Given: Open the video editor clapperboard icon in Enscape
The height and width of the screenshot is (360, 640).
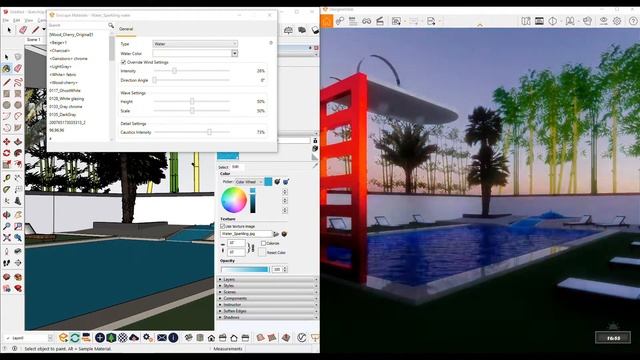Looking at the screenshot, I should click(380, 21).
